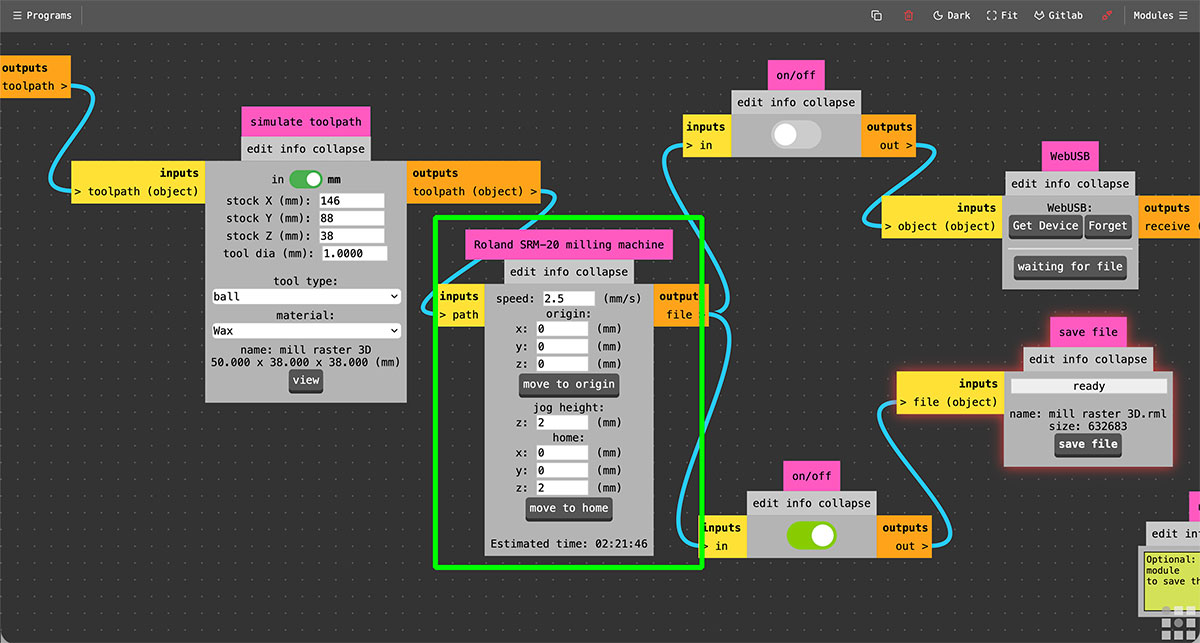
Task: Toggle Dark mode with moon icon
Action: click(951, 16)
